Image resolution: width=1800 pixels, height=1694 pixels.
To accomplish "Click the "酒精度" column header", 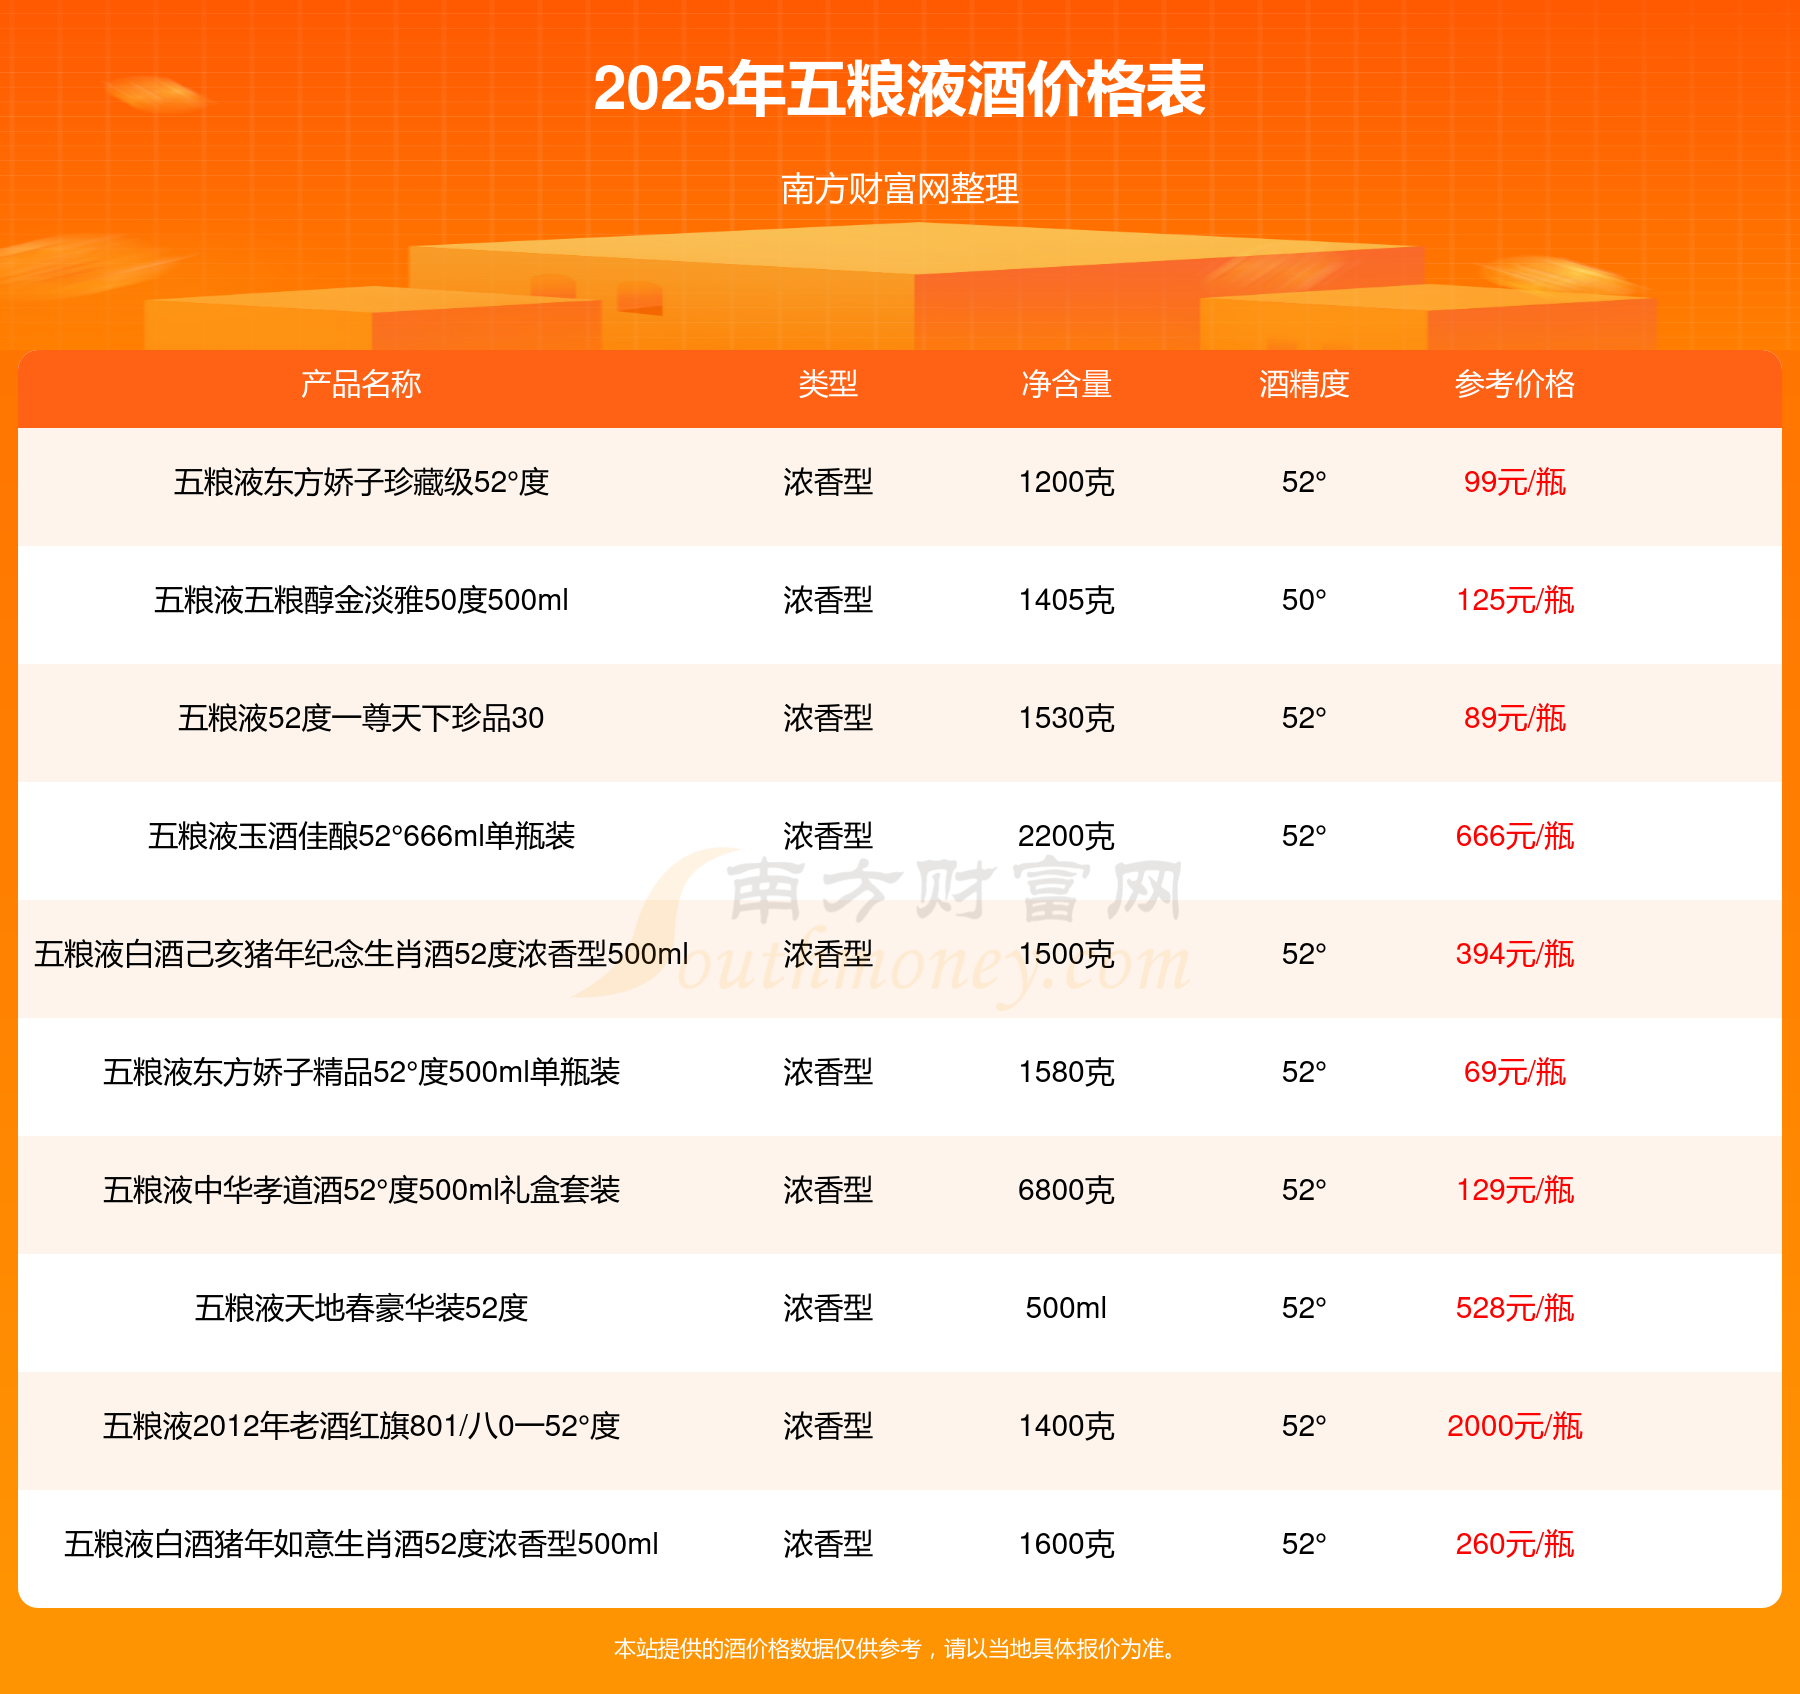I will point(1304,384).
